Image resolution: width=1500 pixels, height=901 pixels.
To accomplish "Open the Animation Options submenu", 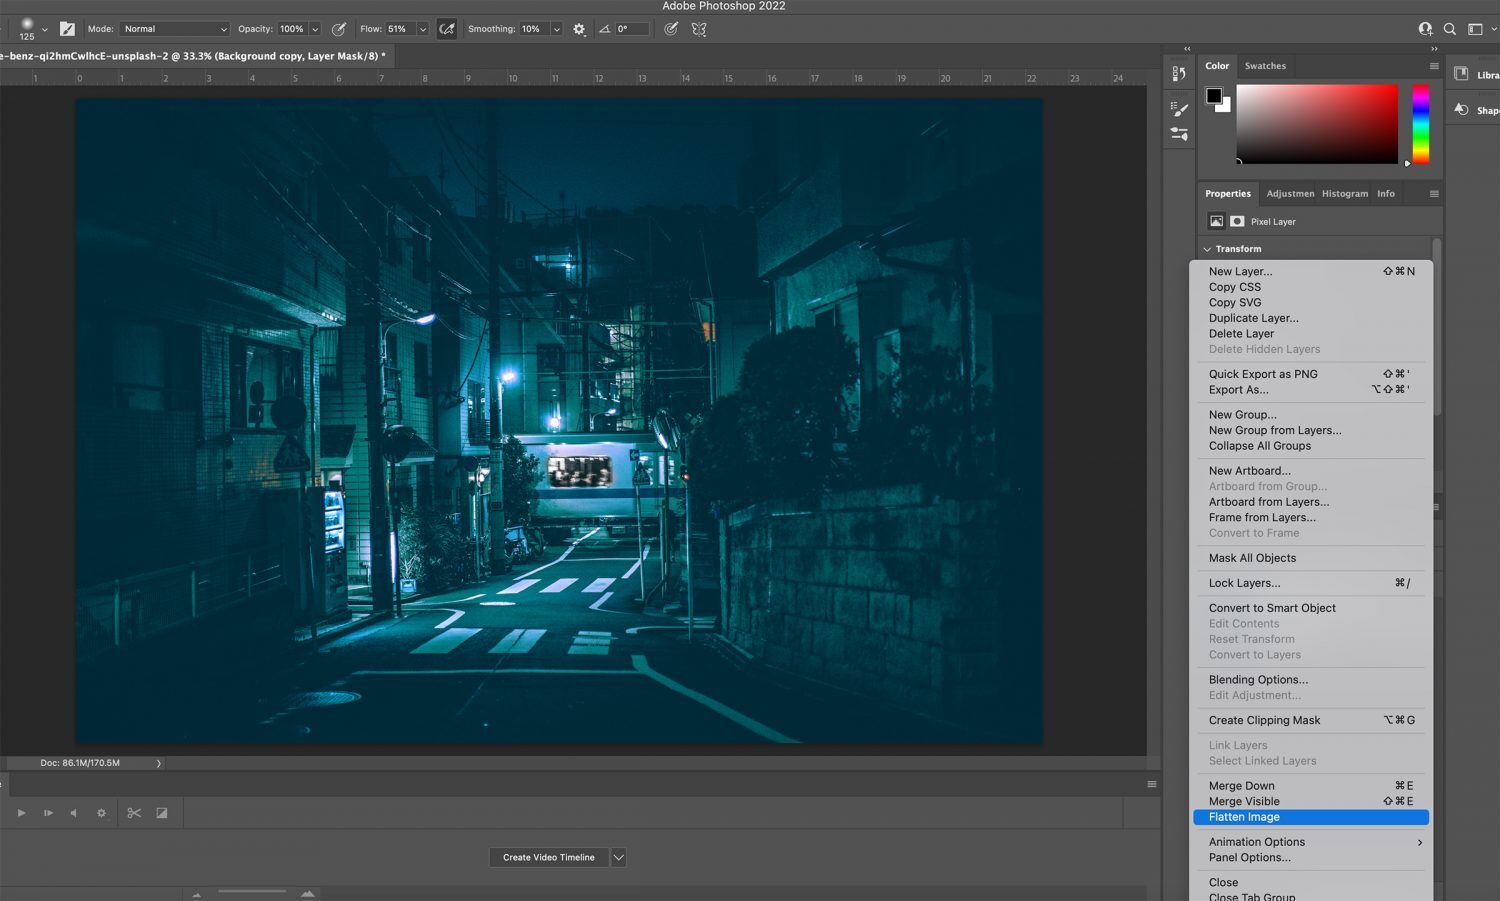I will (x=1311, y=842).
